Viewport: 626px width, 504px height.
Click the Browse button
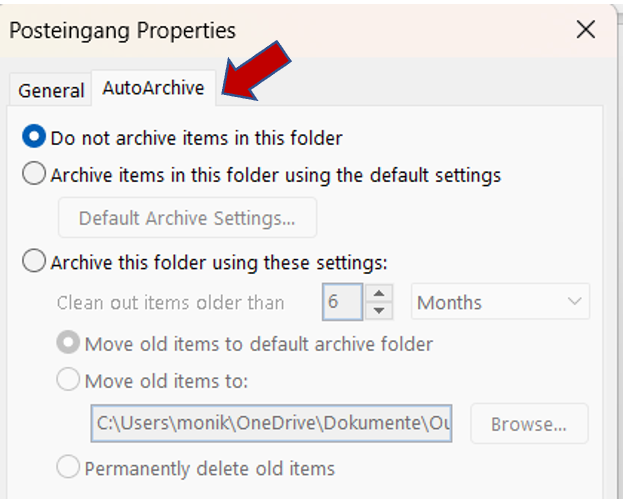(x=529, y=424)
